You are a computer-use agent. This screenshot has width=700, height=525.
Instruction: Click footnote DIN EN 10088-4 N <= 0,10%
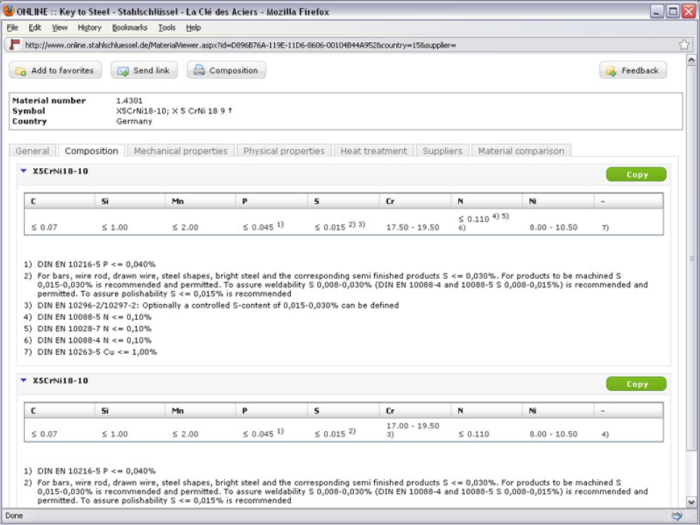[94, 340]
